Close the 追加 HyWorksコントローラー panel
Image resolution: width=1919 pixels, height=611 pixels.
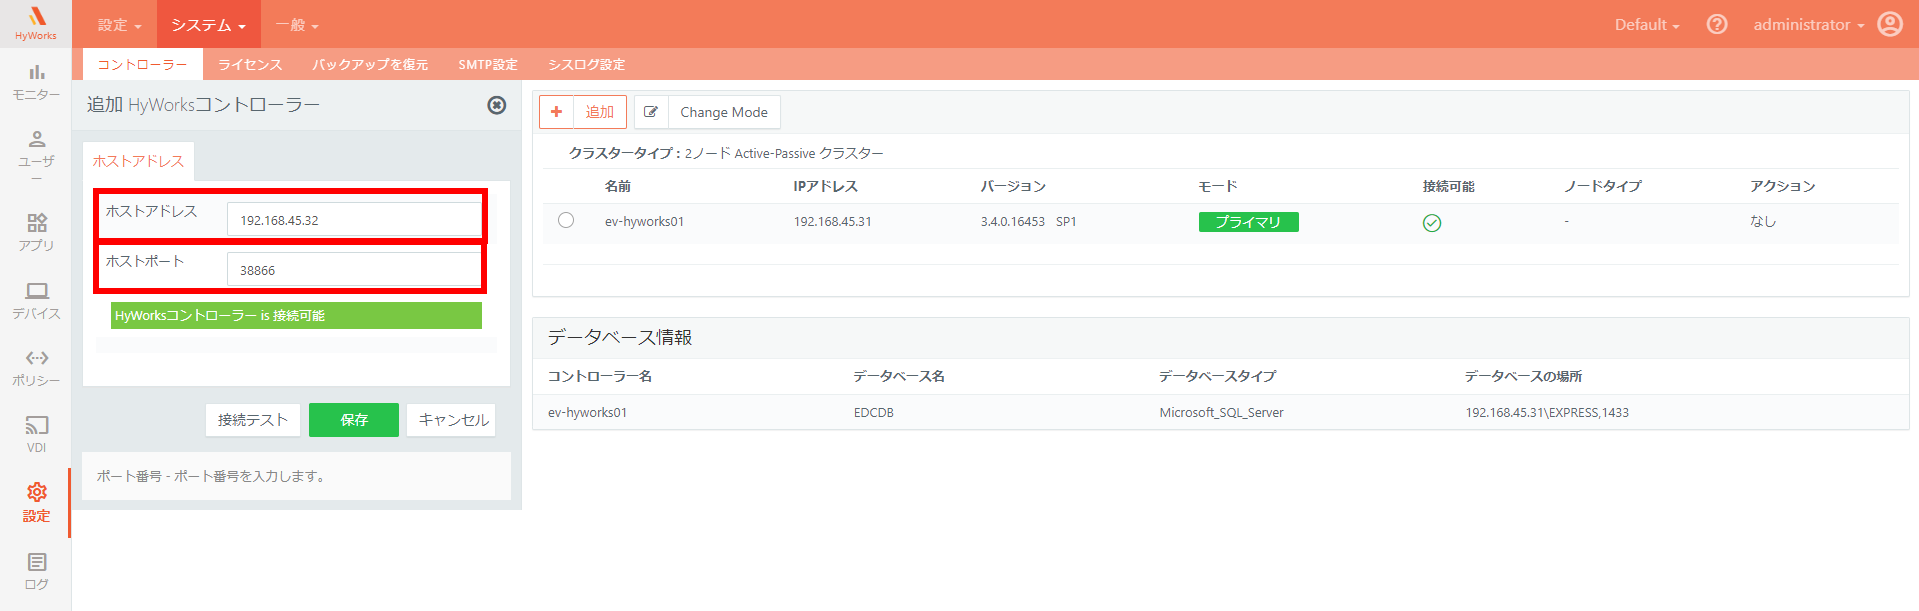coord(496,105)
